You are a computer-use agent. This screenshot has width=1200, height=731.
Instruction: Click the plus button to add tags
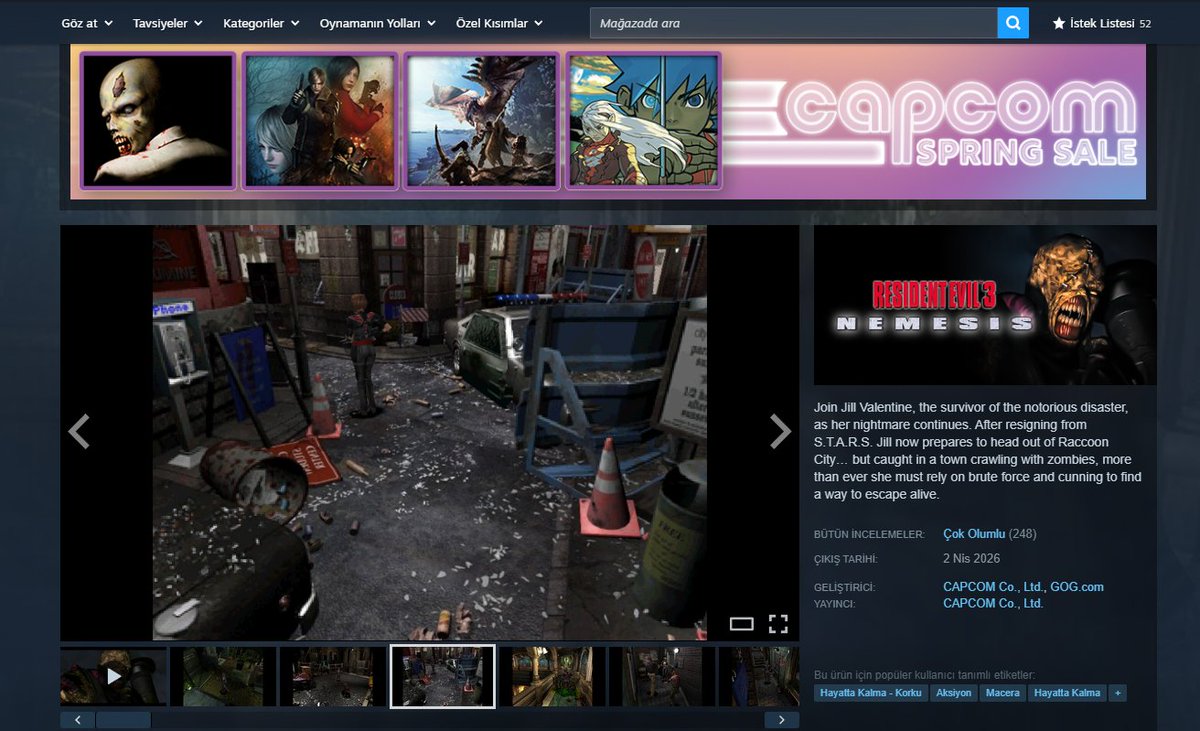[x=1118, y=693]
